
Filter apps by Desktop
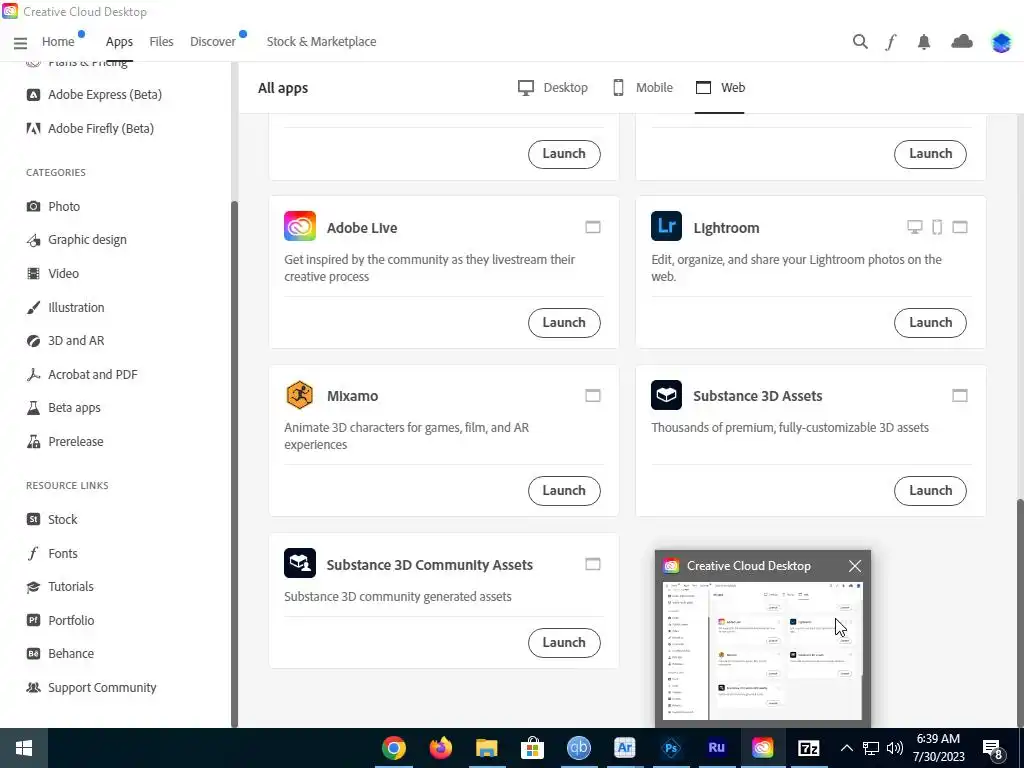(x=552, y=88)
